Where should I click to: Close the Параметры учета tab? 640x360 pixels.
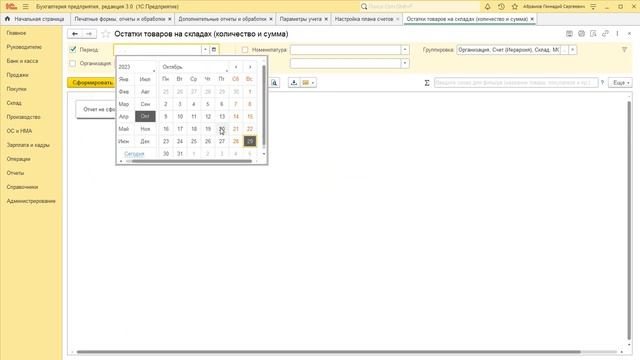[x=326, y=19]
